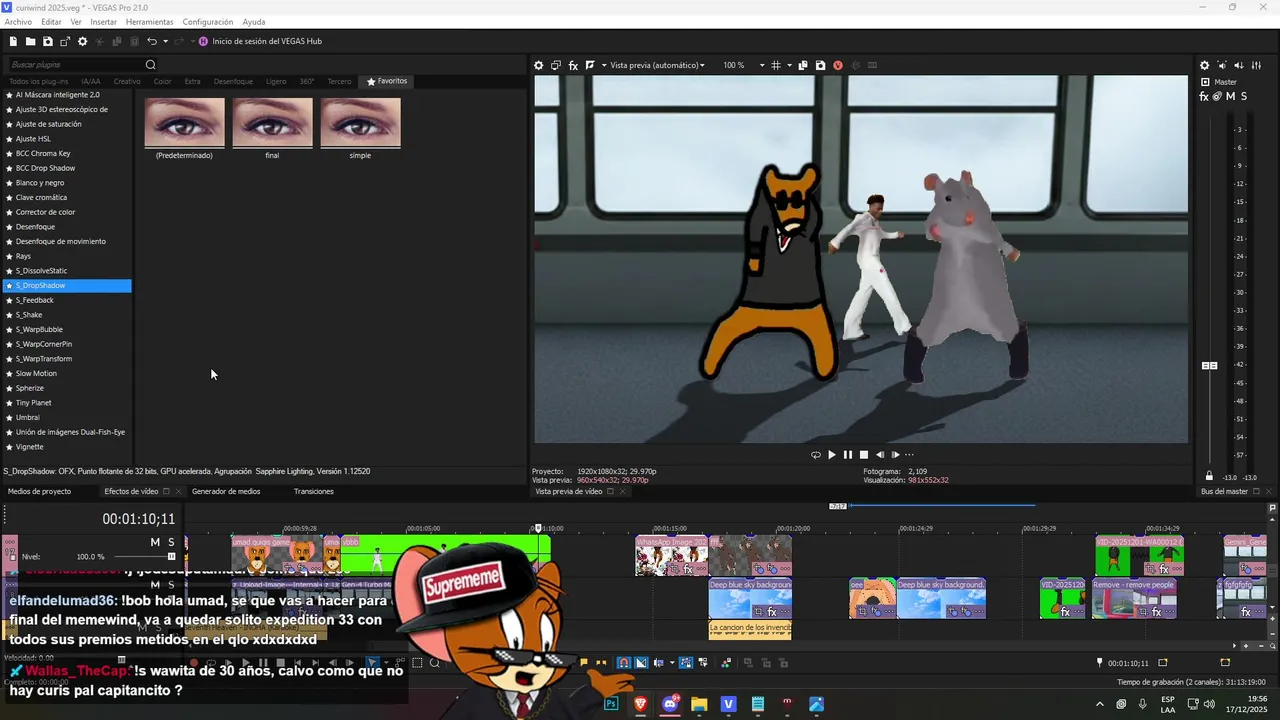Viewport: 1280px width, 720px height.
Task: Open the Configuración menu
Action: pyautogui.click(x=208, y=22)
